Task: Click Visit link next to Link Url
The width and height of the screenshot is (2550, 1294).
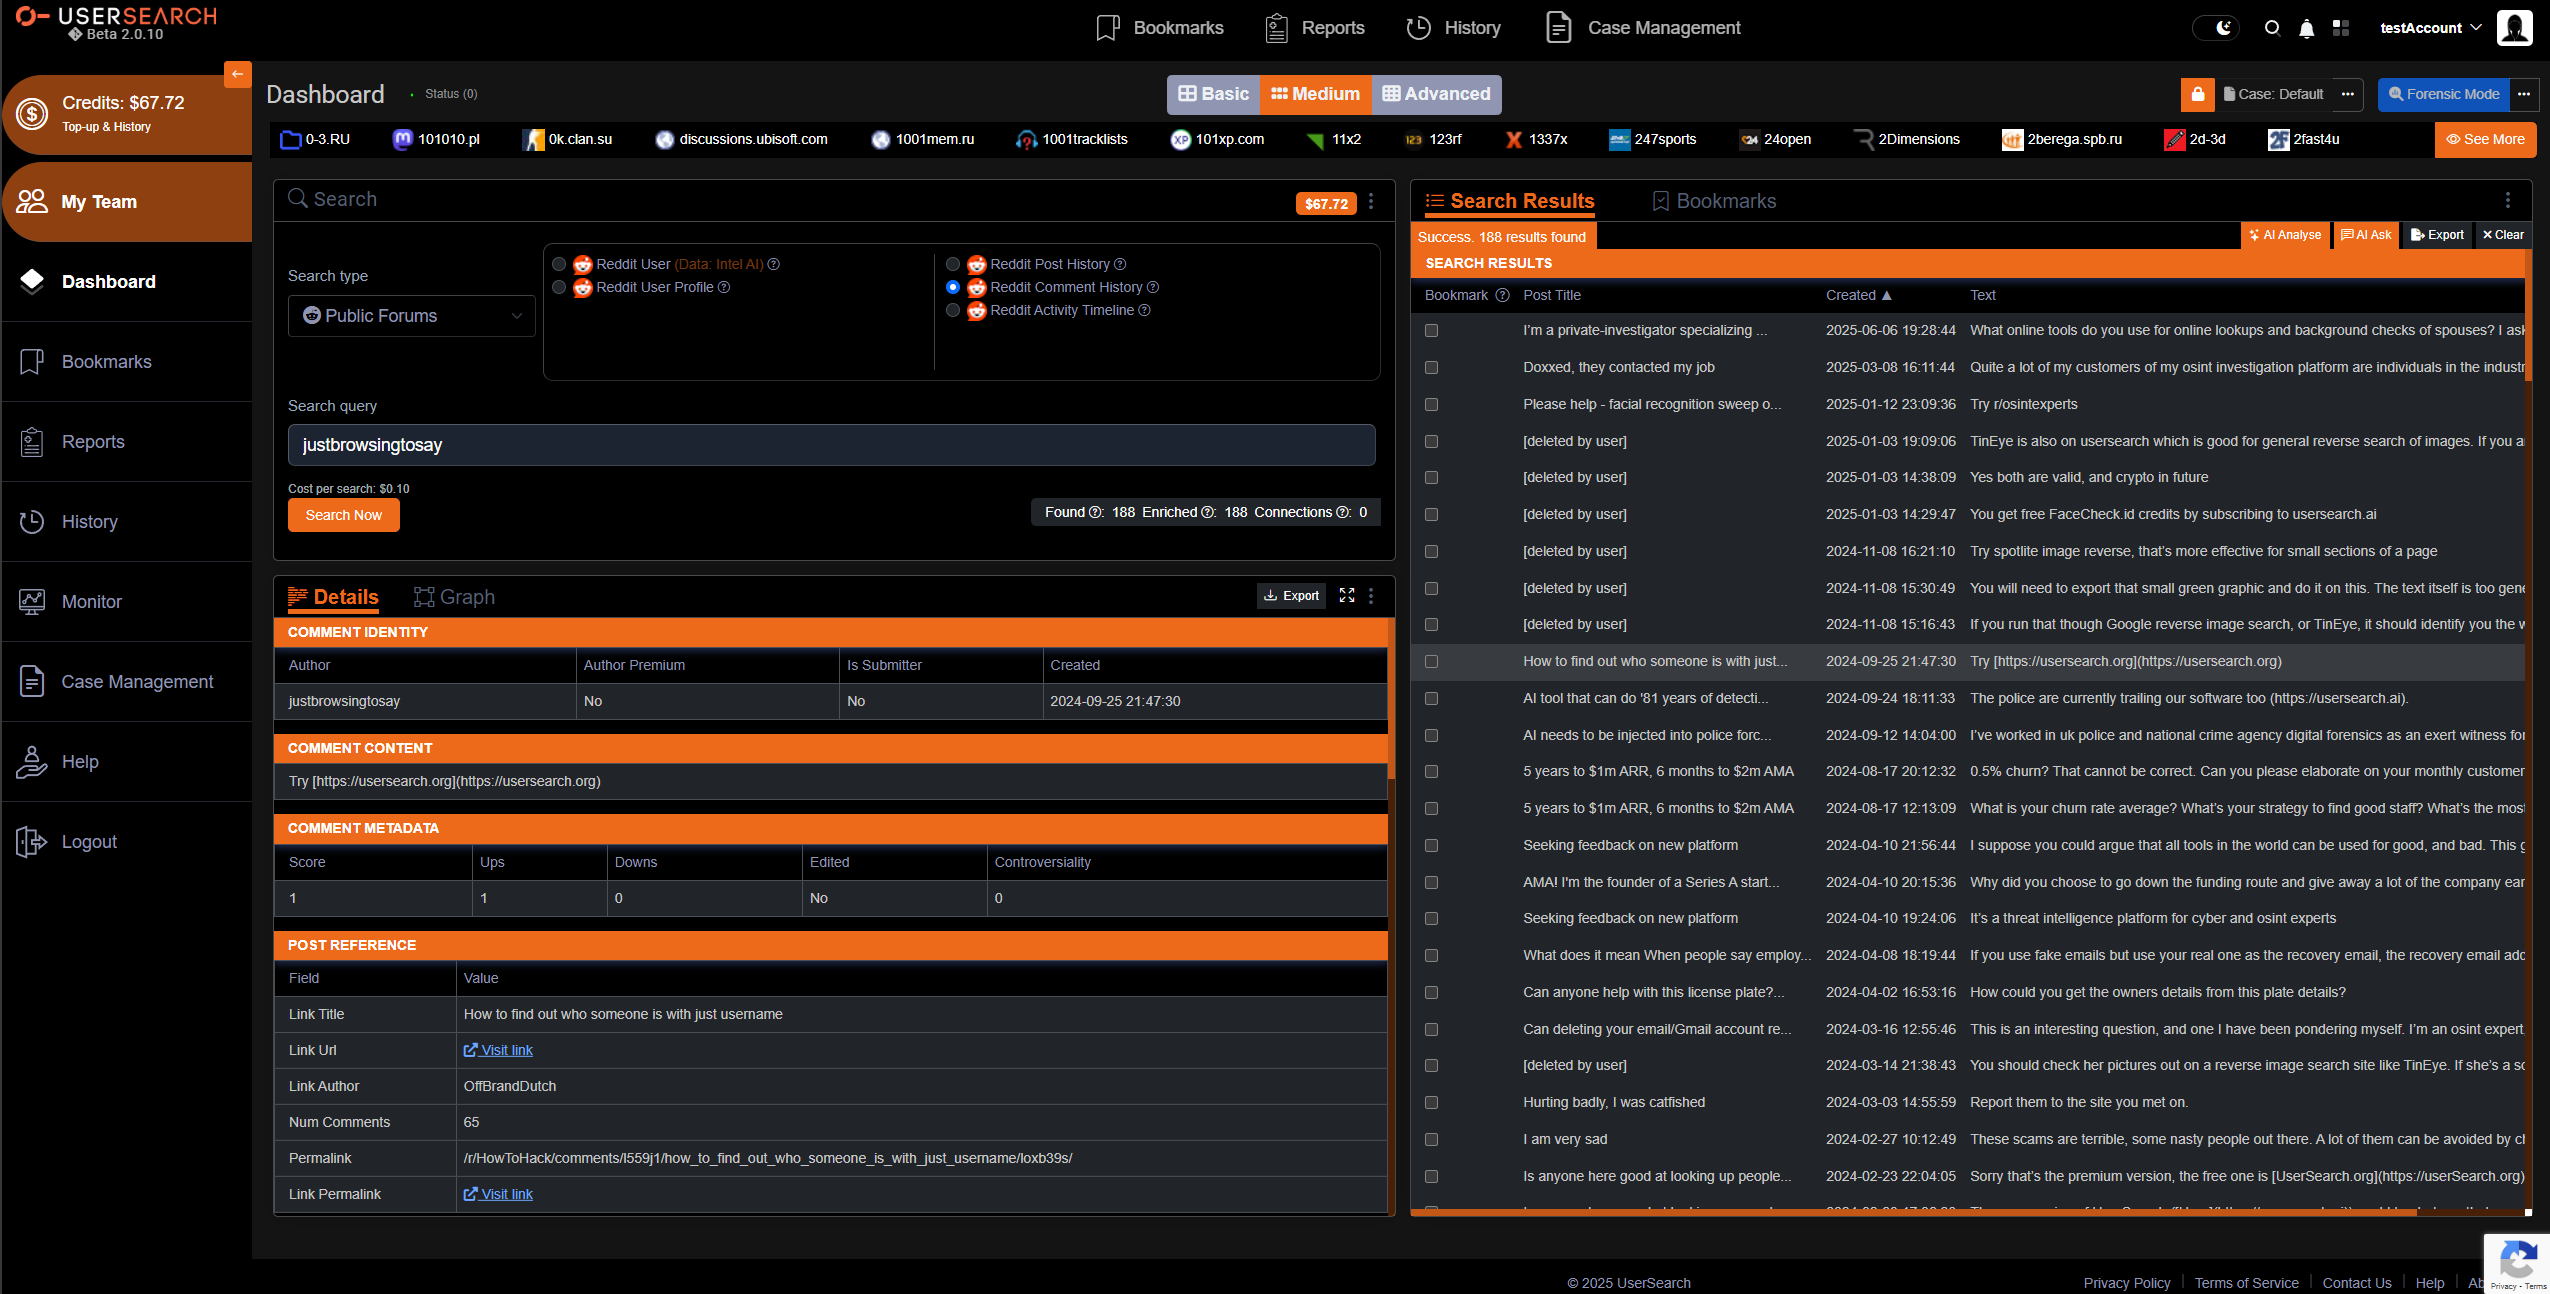Action: point(498,1050)
